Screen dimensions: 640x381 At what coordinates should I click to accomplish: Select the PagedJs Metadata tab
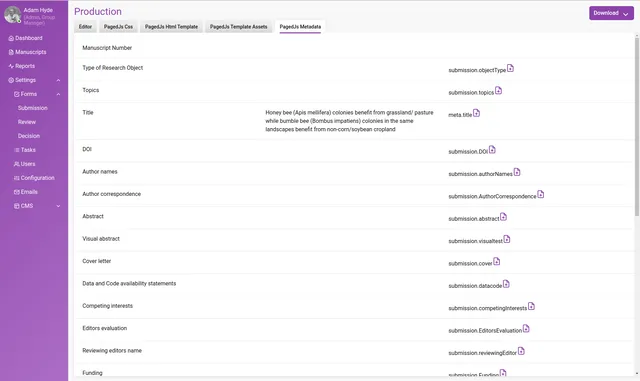(x=300, y=27)
